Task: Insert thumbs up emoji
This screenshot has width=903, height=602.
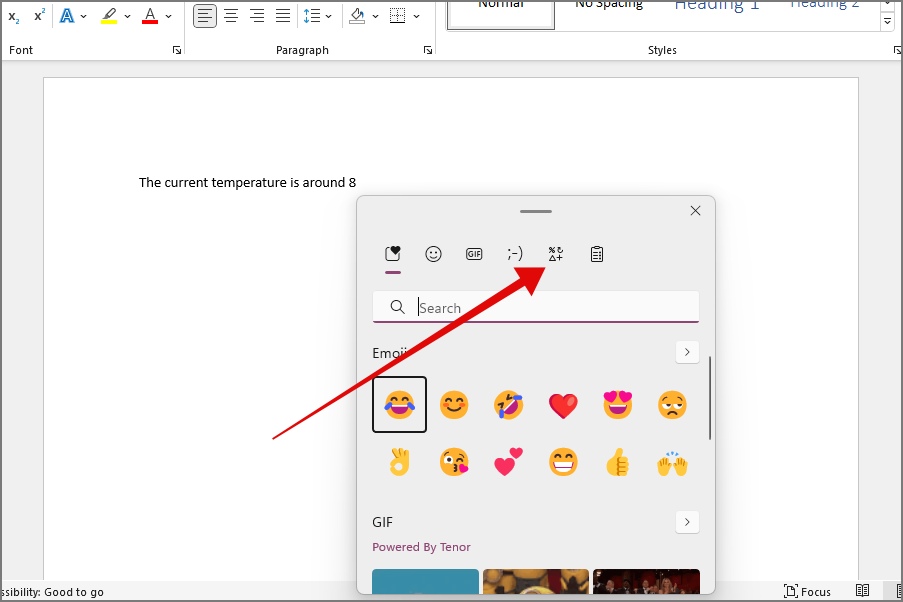Action: 618,462
